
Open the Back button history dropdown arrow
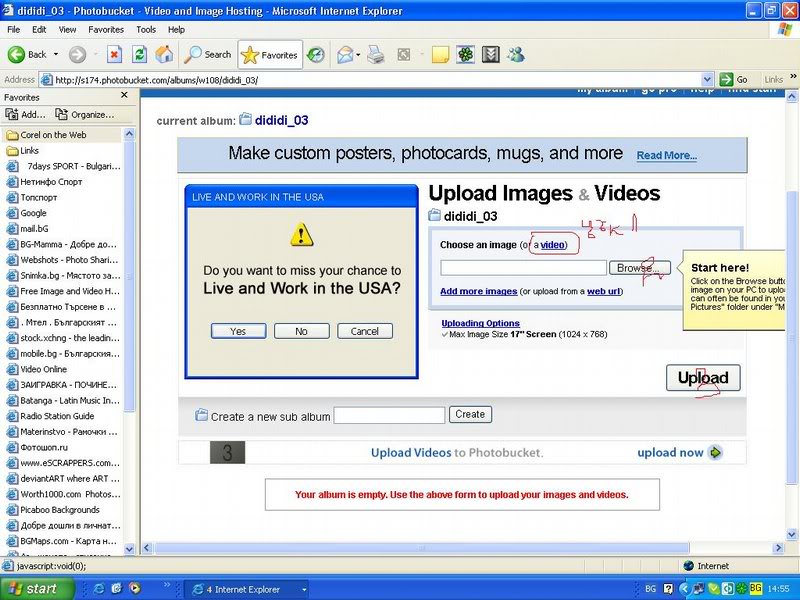tap(55, 54)
